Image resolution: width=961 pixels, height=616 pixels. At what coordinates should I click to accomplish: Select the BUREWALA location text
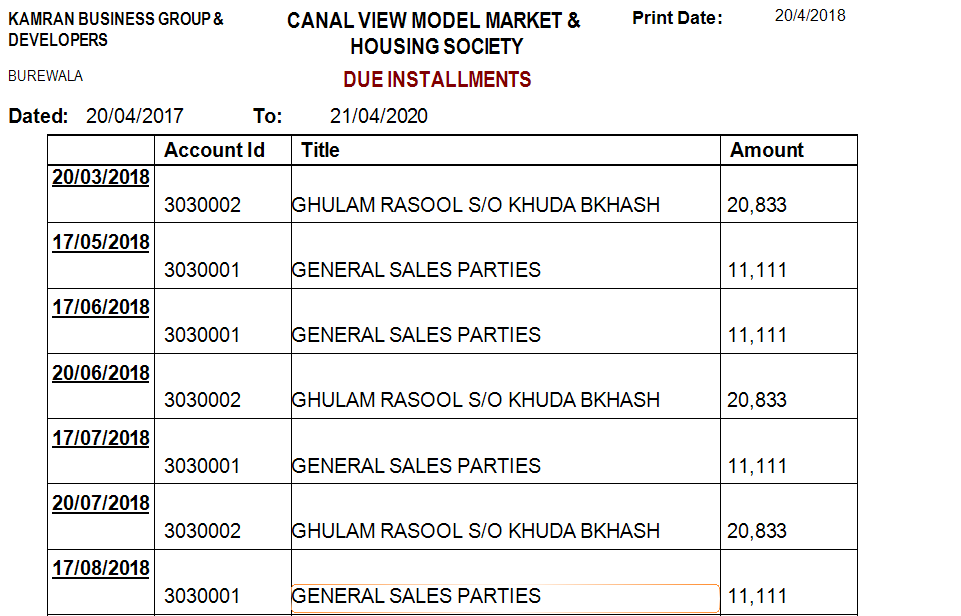tap(45, 76)
